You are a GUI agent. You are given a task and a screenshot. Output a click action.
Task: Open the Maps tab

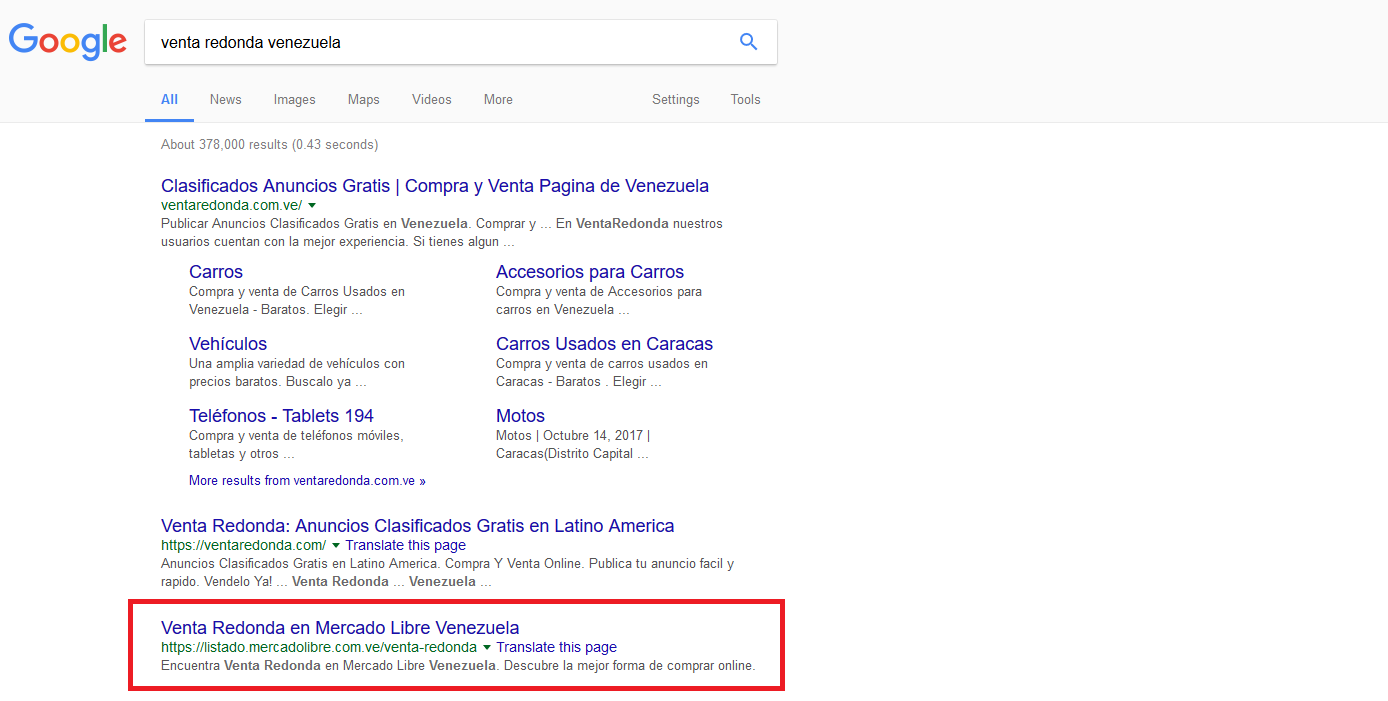tap(364, 100)
